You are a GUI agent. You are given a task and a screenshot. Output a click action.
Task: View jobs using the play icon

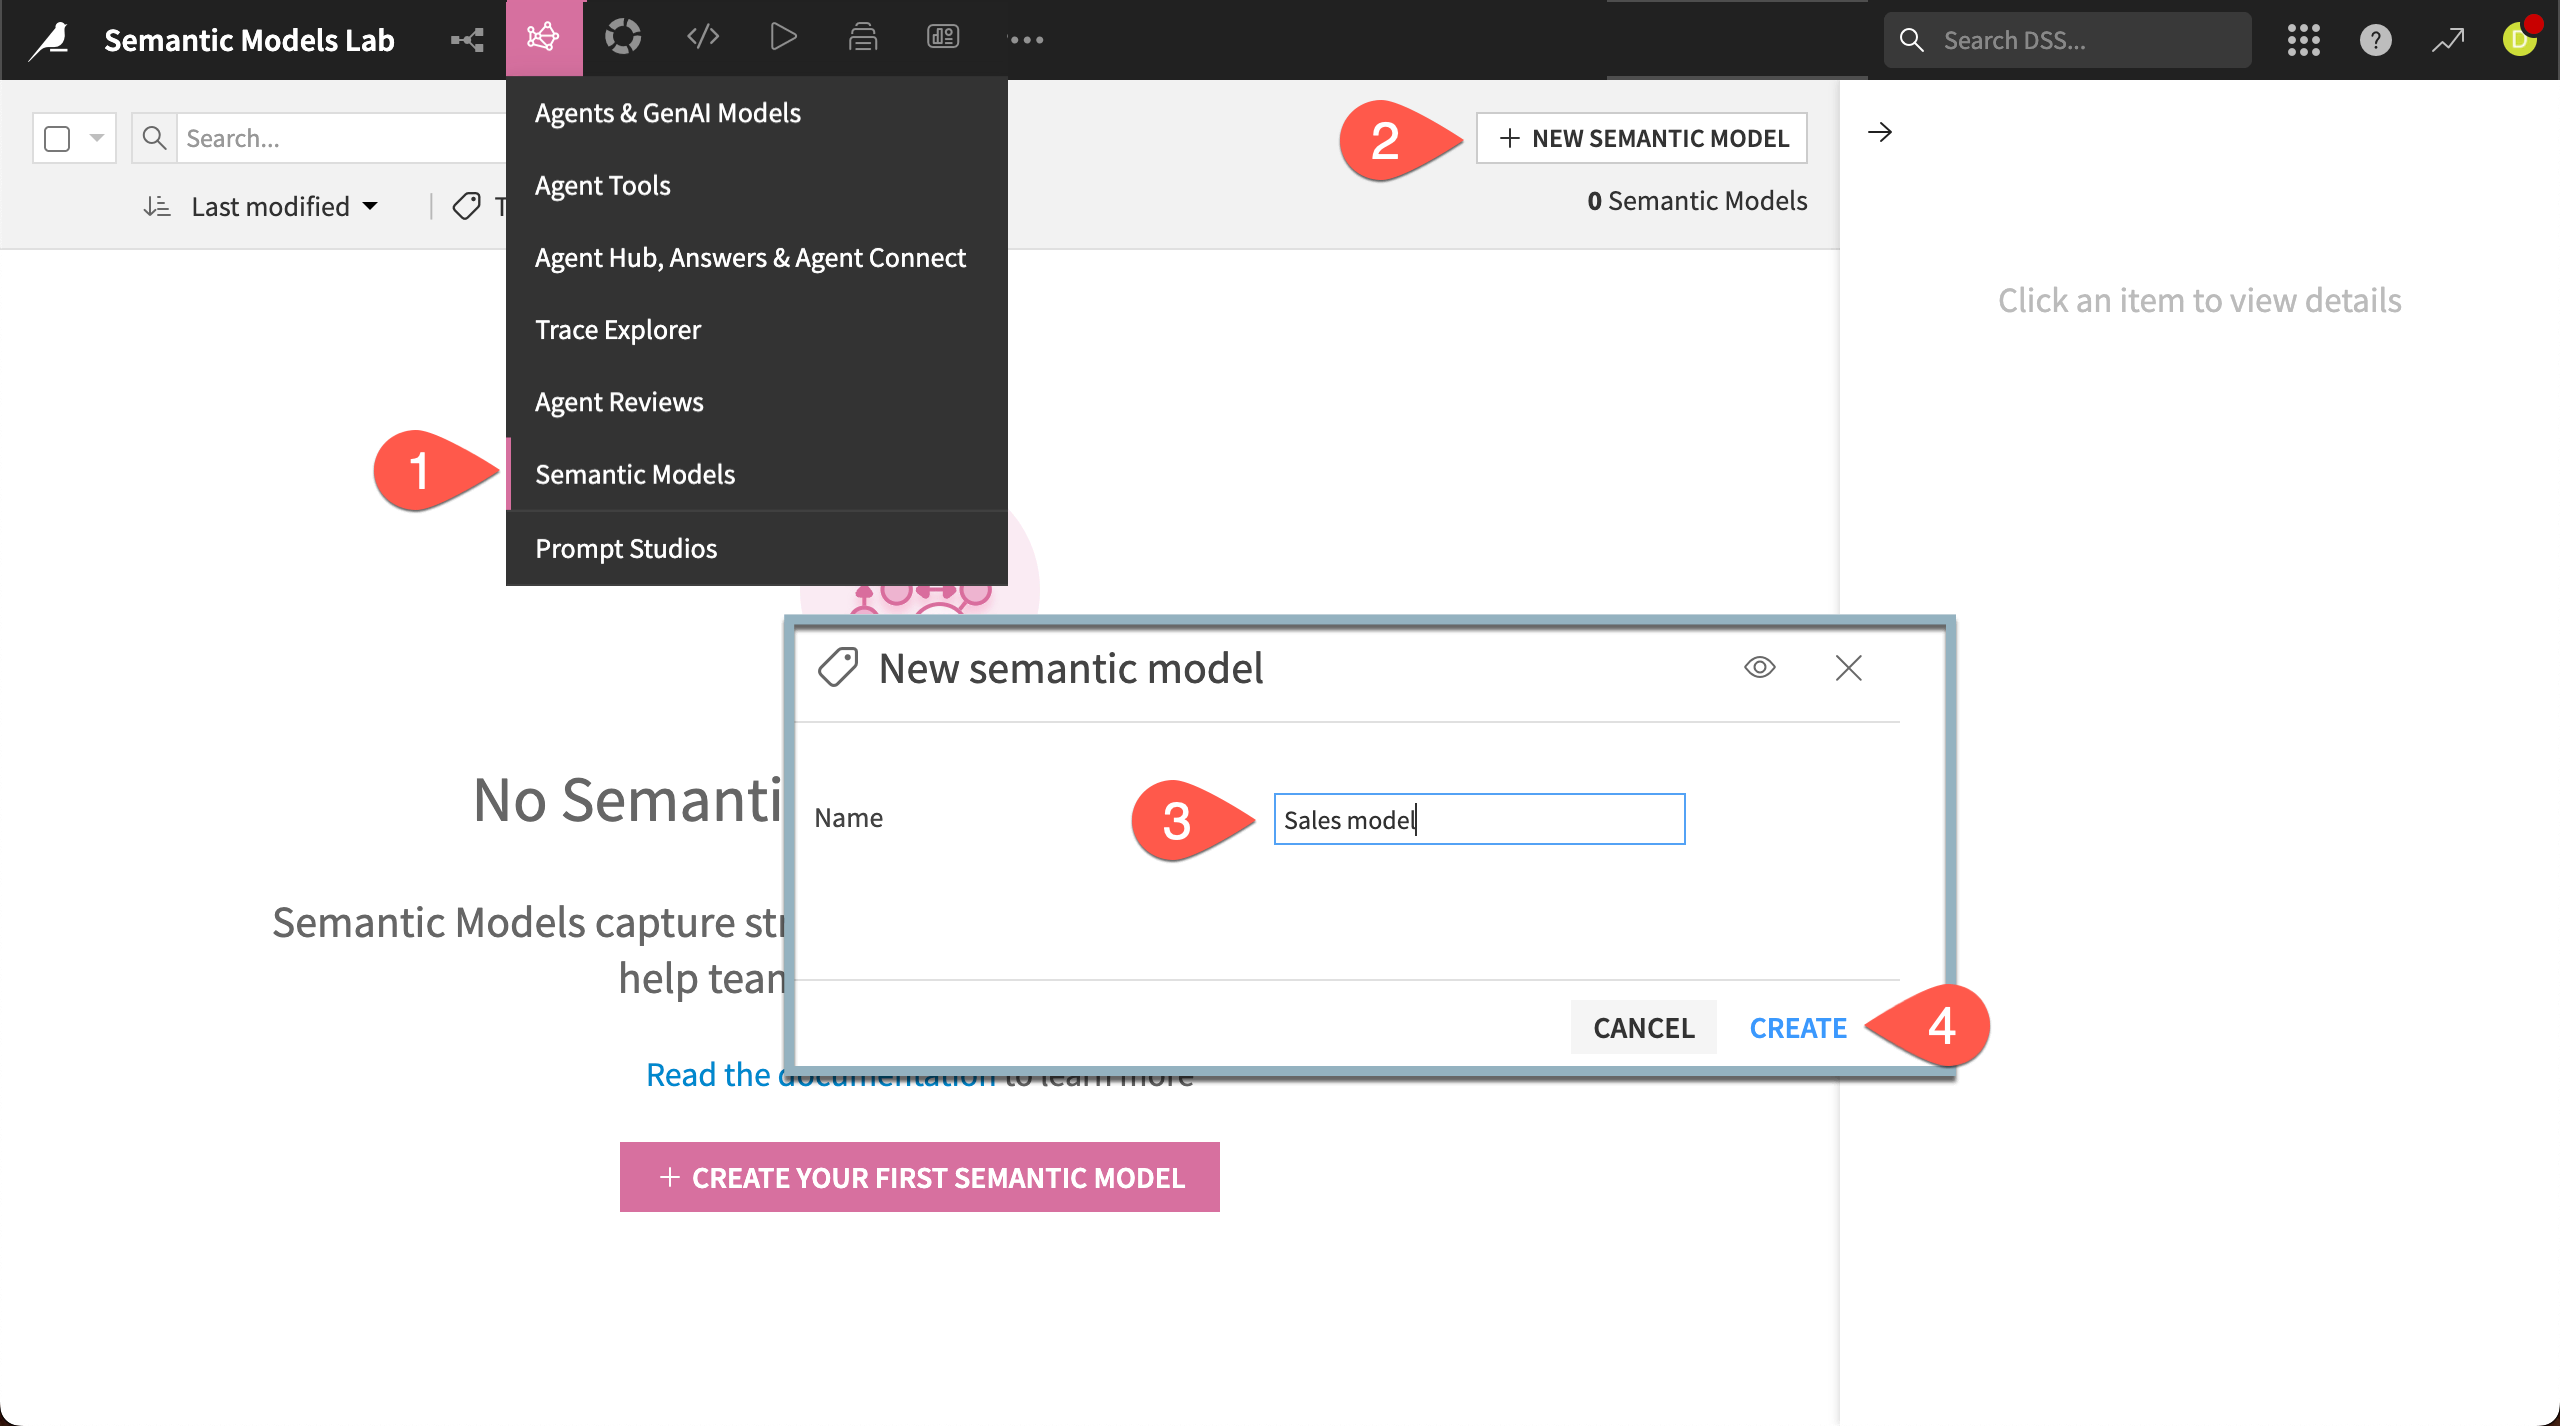[783, 38]
